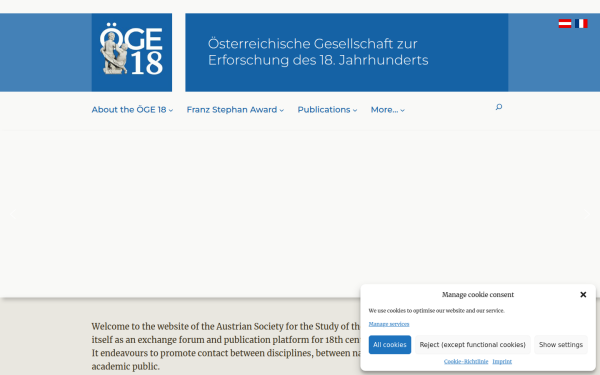Close the cookie consent dialog
The width and height of the screenshot is (600, 375).
[x=583, y=295]
